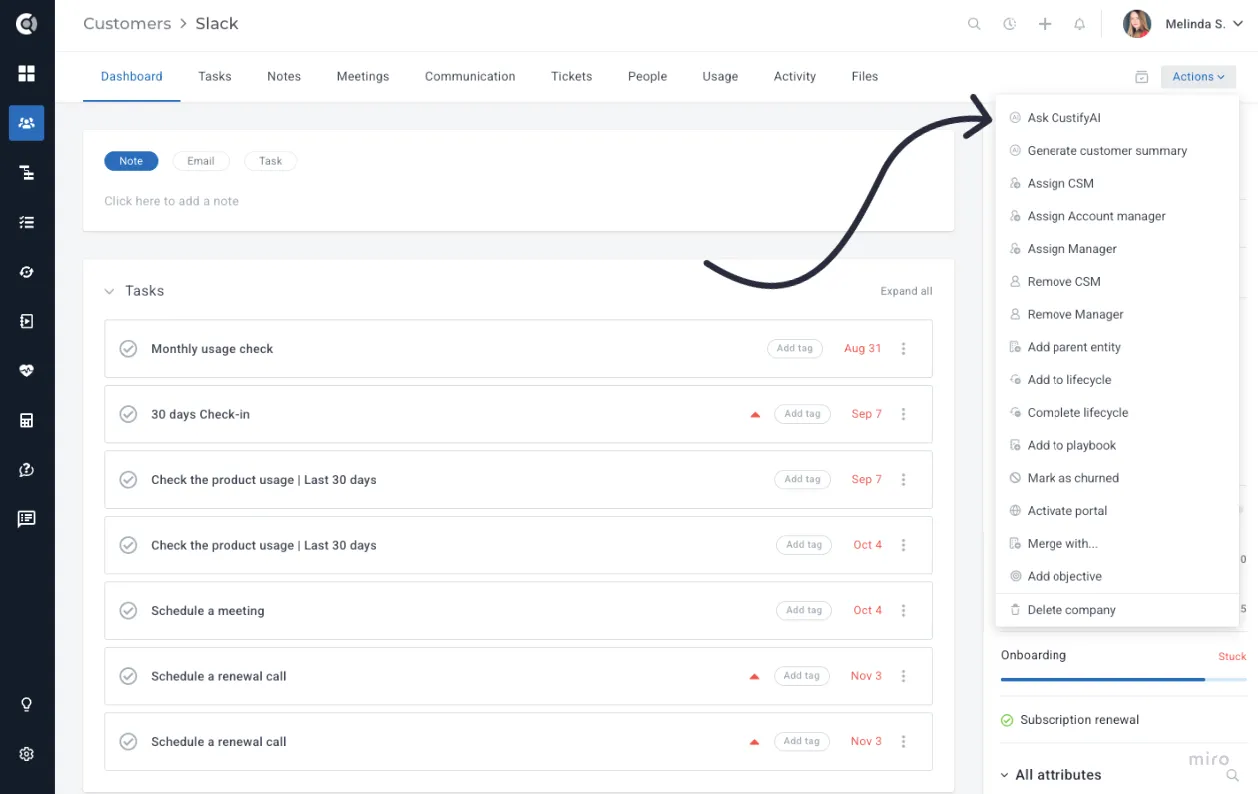Click Melinda S. profile avatar
This screenshot has width=1258, height=794.
click(1137, 24)
